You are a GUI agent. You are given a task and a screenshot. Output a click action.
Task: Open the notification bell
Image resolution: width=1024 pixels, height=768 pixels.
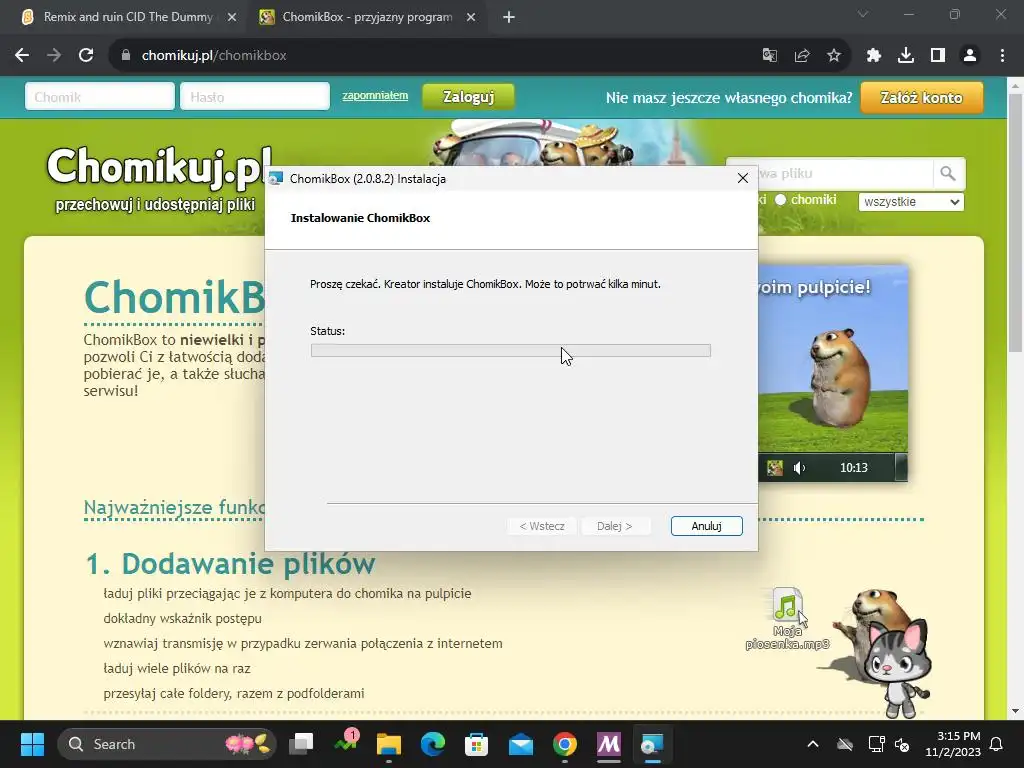pos(997,744)
